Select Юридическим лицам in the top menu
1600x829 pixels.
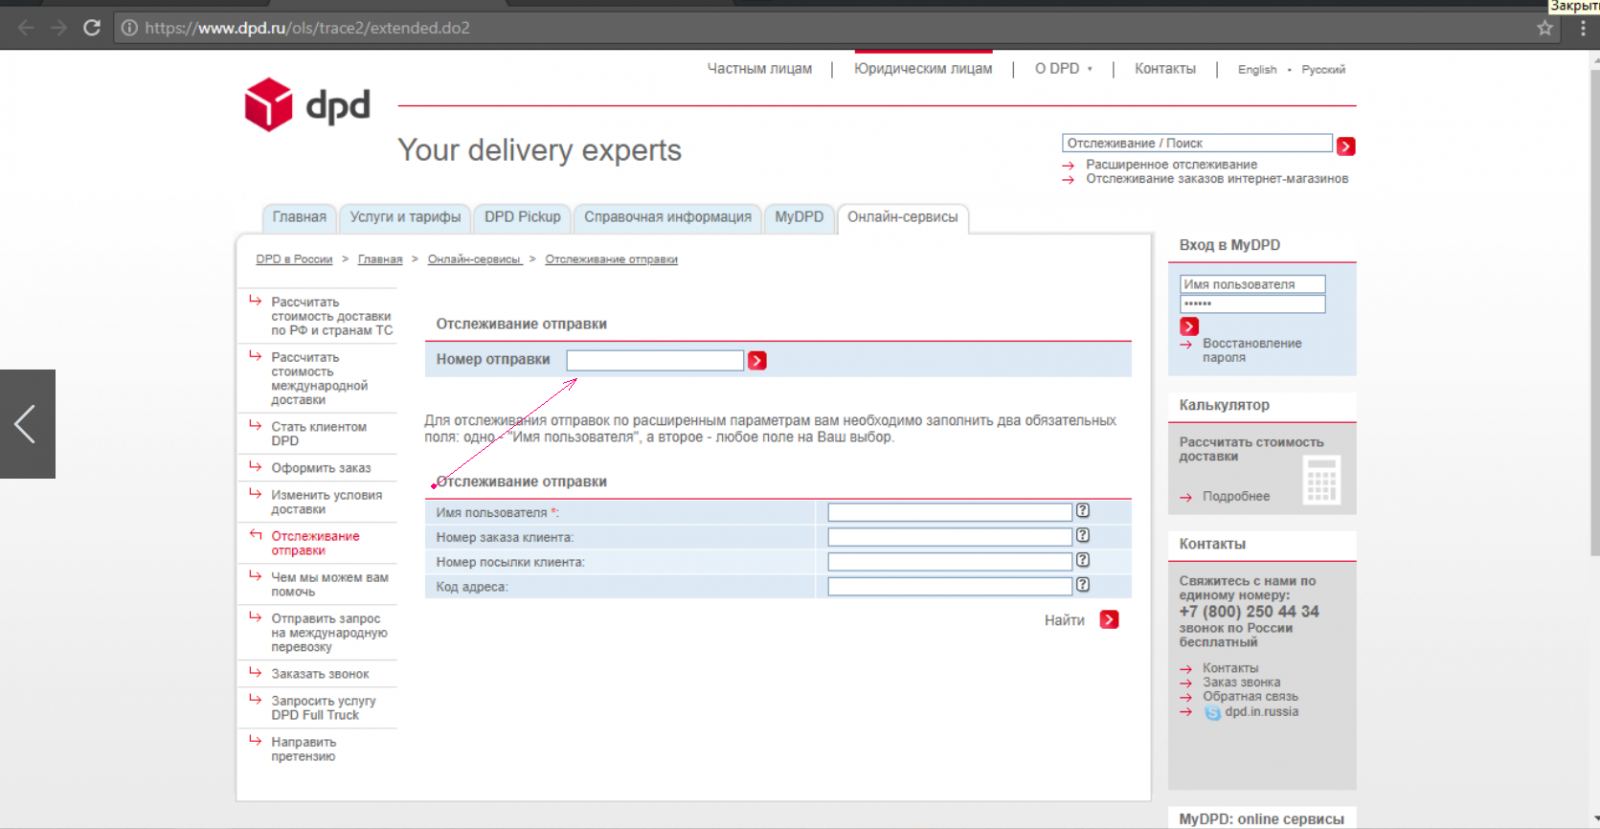[922, 69]
